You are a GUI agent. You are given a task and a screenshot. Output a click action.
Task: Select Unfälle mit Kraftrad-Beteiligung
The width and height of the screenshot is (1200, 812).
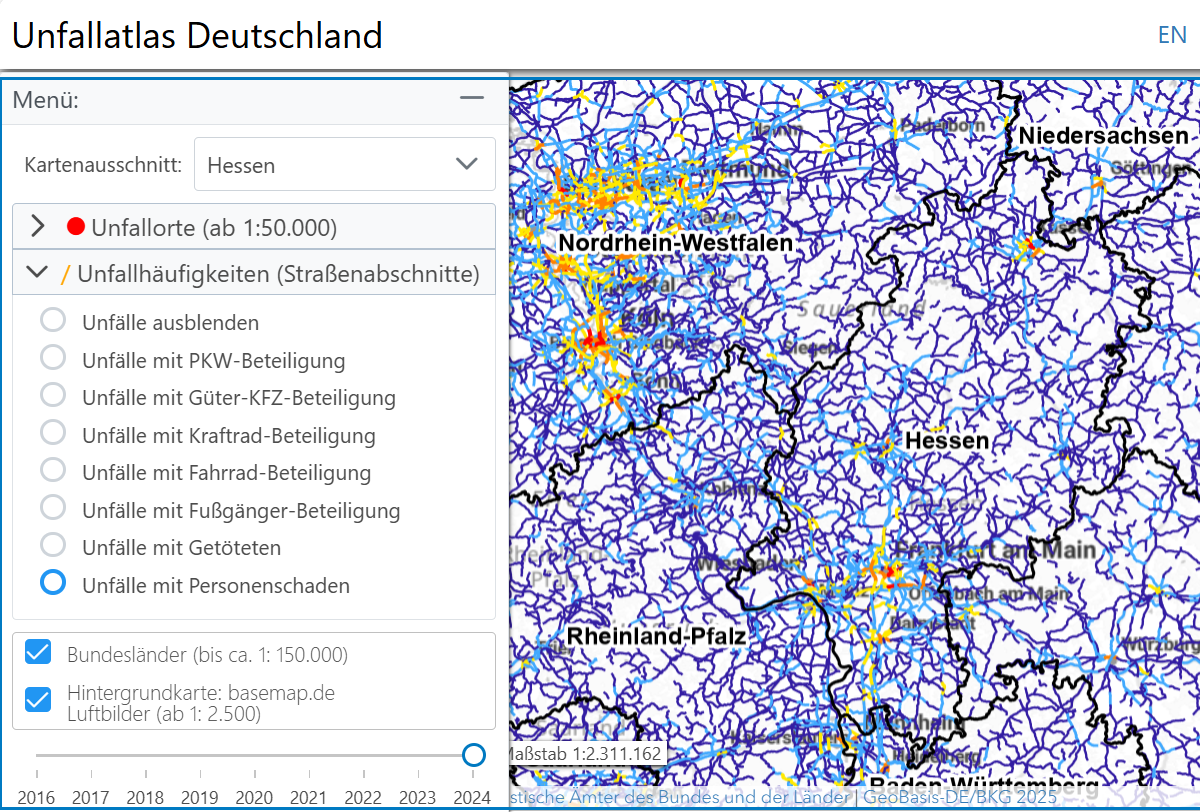pos(53,434)
